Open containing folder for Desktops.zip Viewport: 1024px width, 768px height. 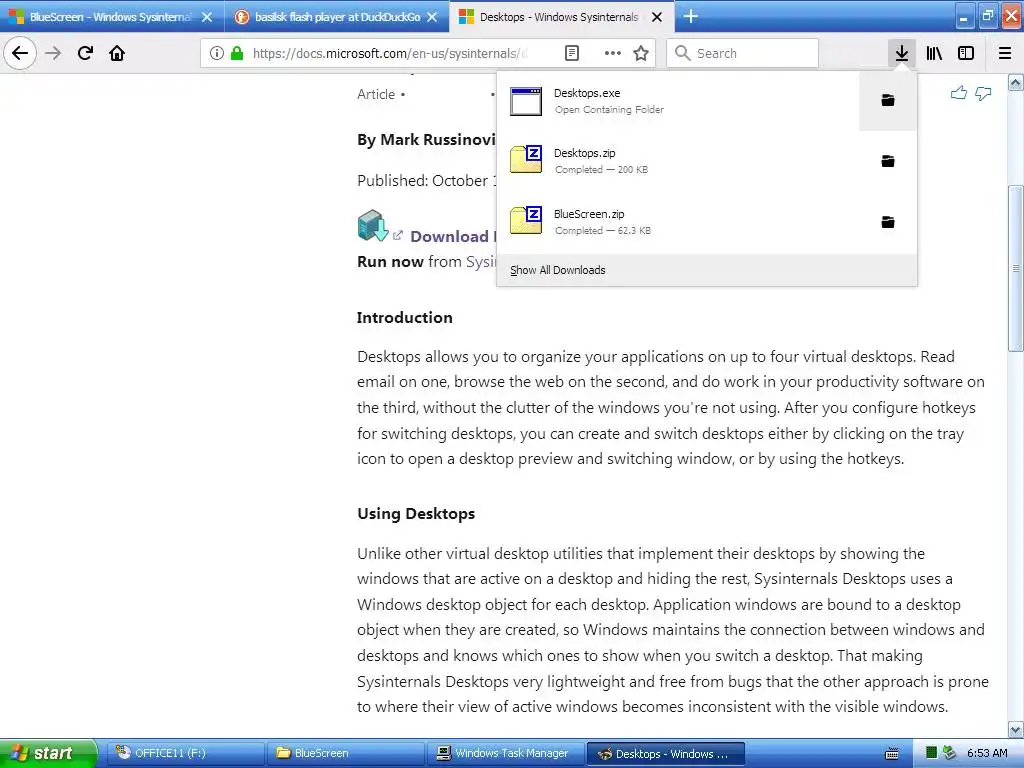(888, 161)
